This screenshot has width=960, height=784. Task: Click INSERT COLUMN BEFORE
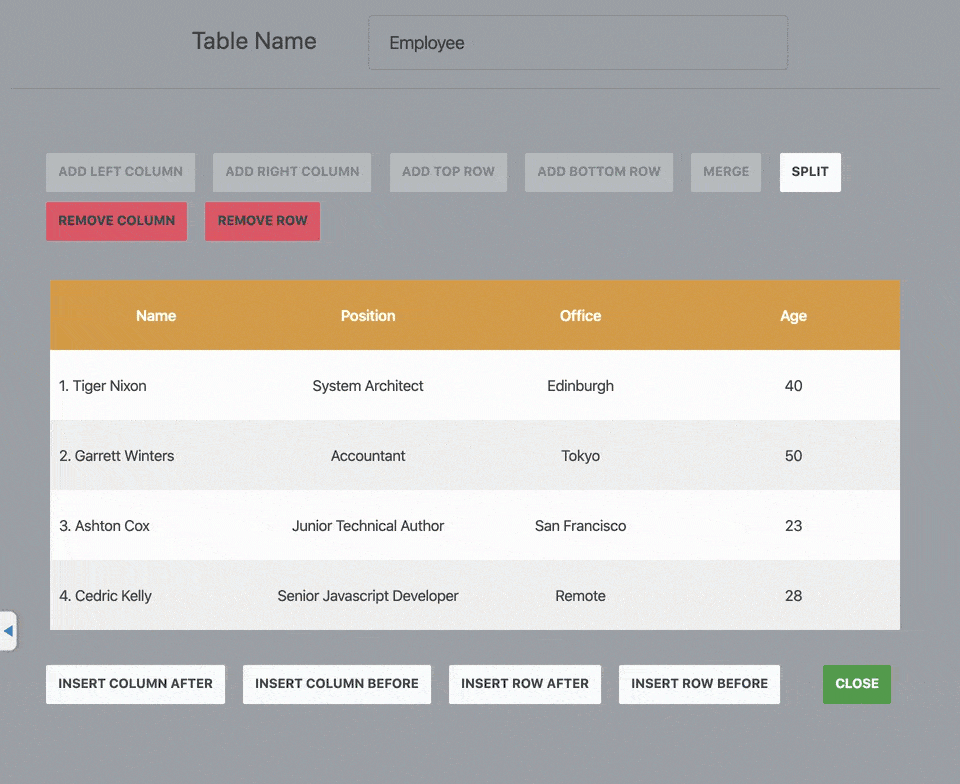[x=336, y=684]
